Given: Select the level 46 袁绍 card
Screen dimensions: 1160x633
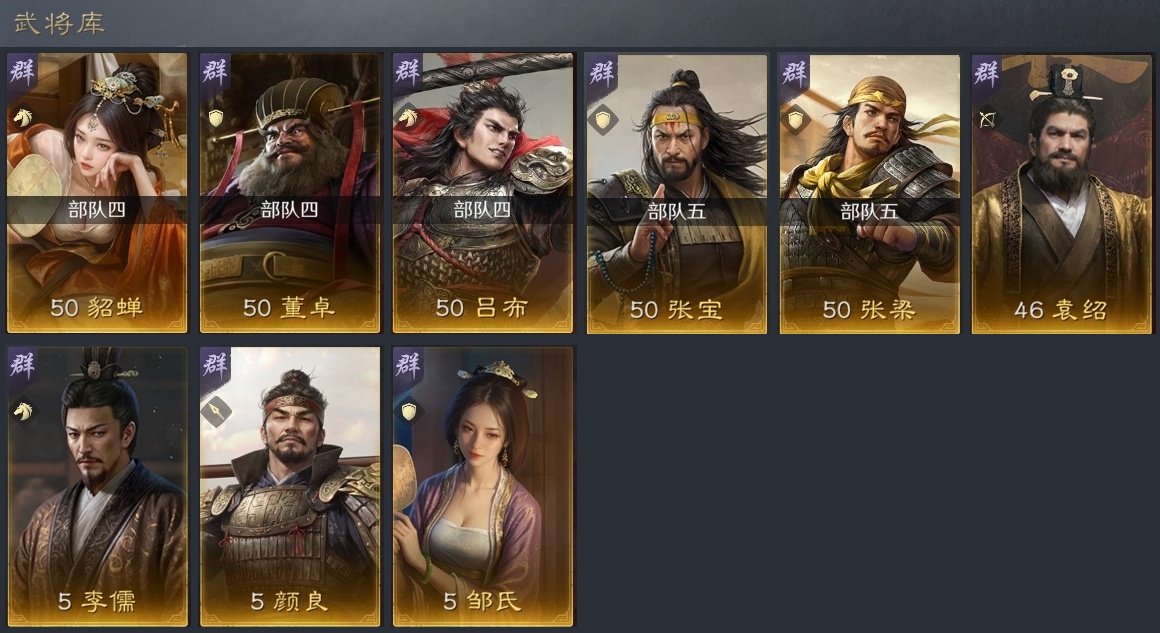Looking at the screenshot, I should click(x=1062, y=194).
